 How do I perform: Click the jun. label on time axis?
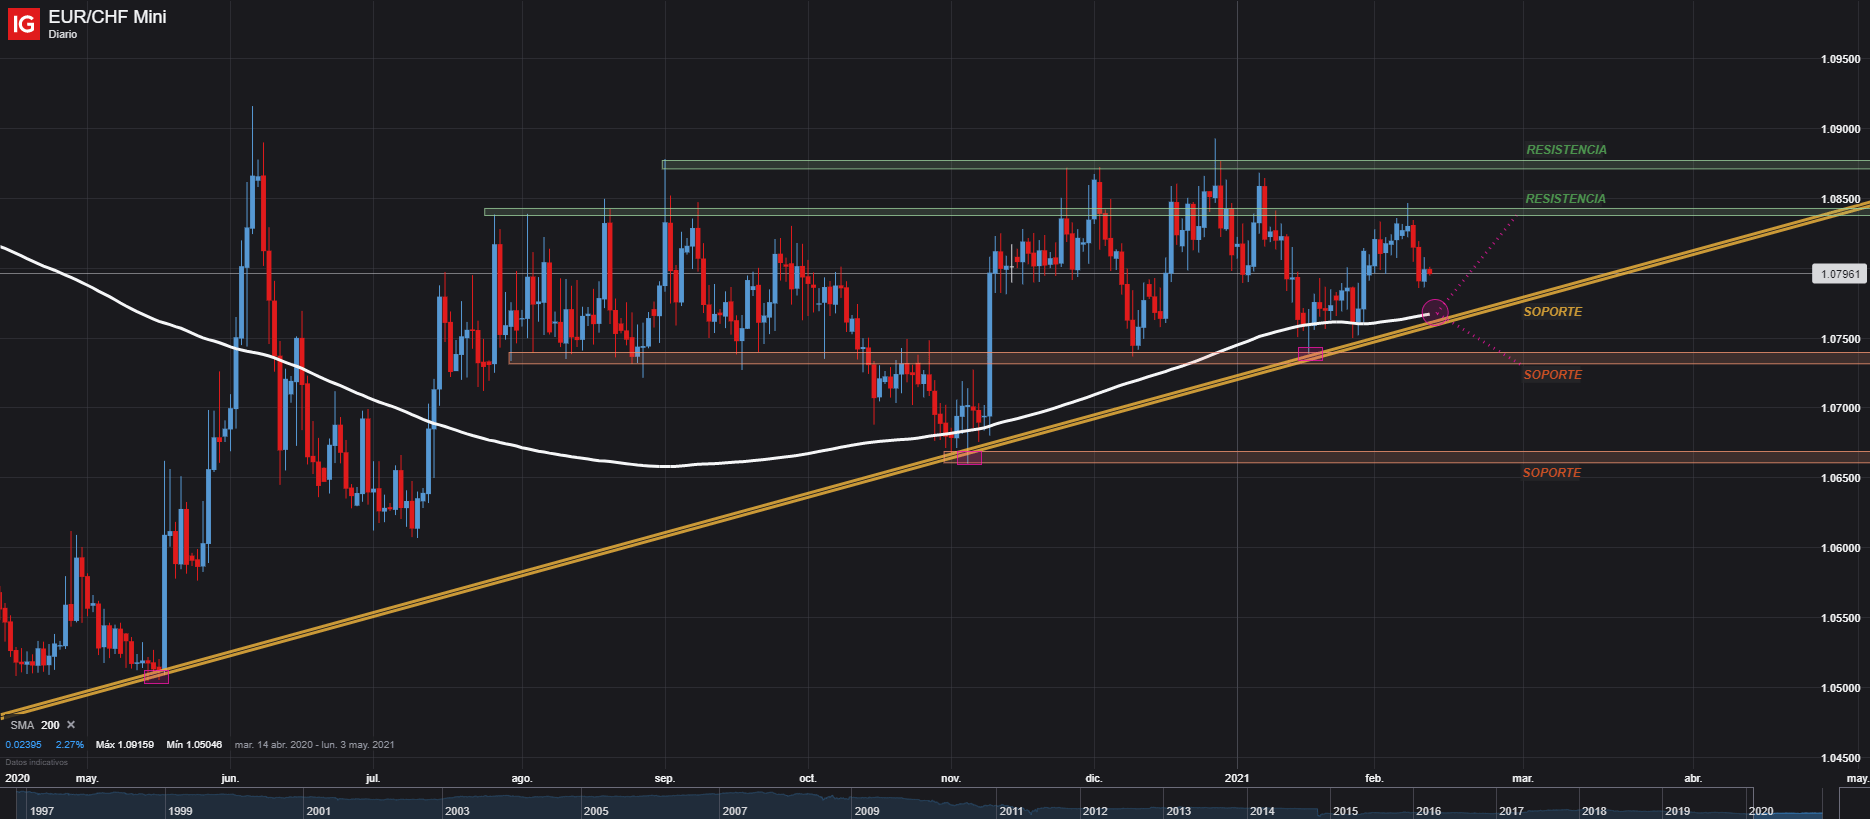coord(230,778)
